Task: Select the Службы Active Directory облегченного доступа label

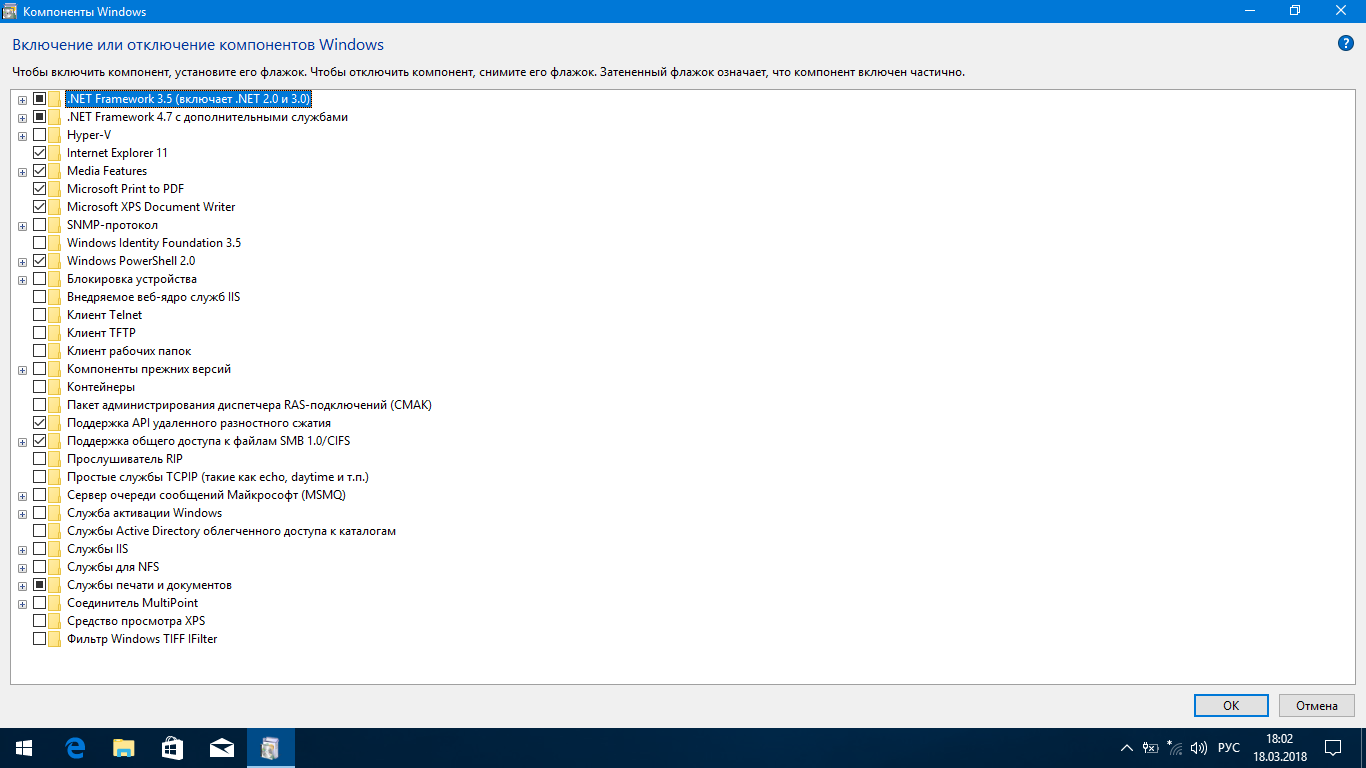Action: click(x=231, y=531)
